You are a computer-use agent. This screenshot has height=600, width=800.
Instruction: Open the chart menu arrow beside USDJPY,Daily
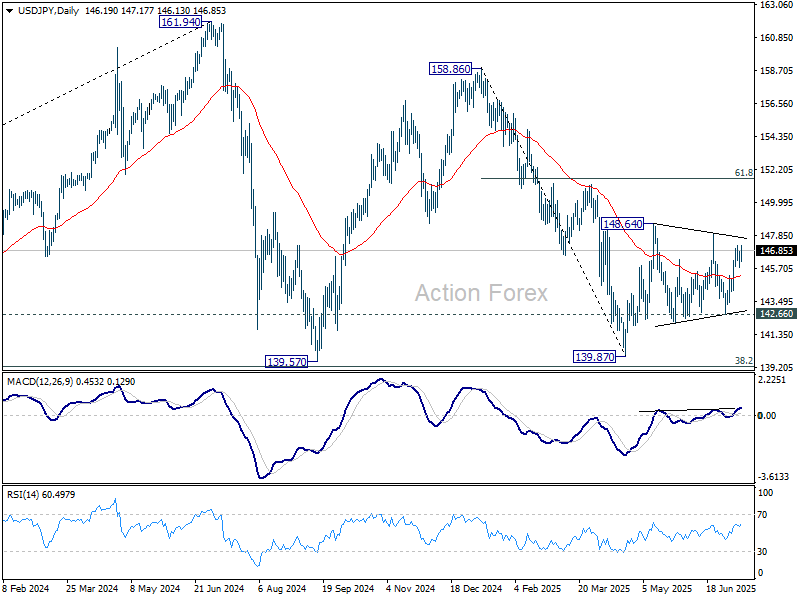click(9, 11)
